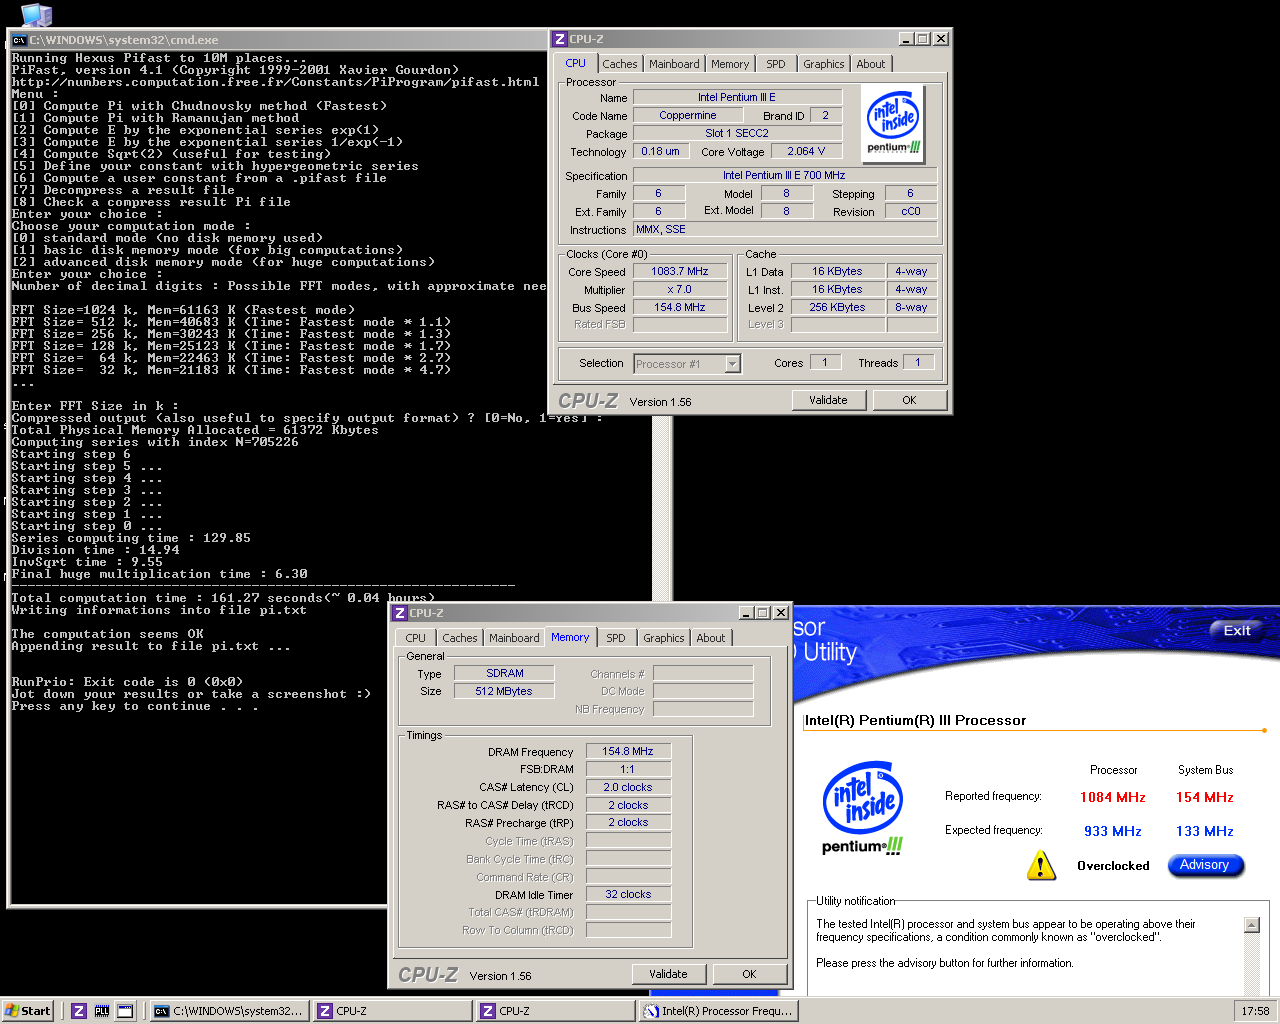
Task: Click OK in CPU-Z processor window
Action: [909, 400]
